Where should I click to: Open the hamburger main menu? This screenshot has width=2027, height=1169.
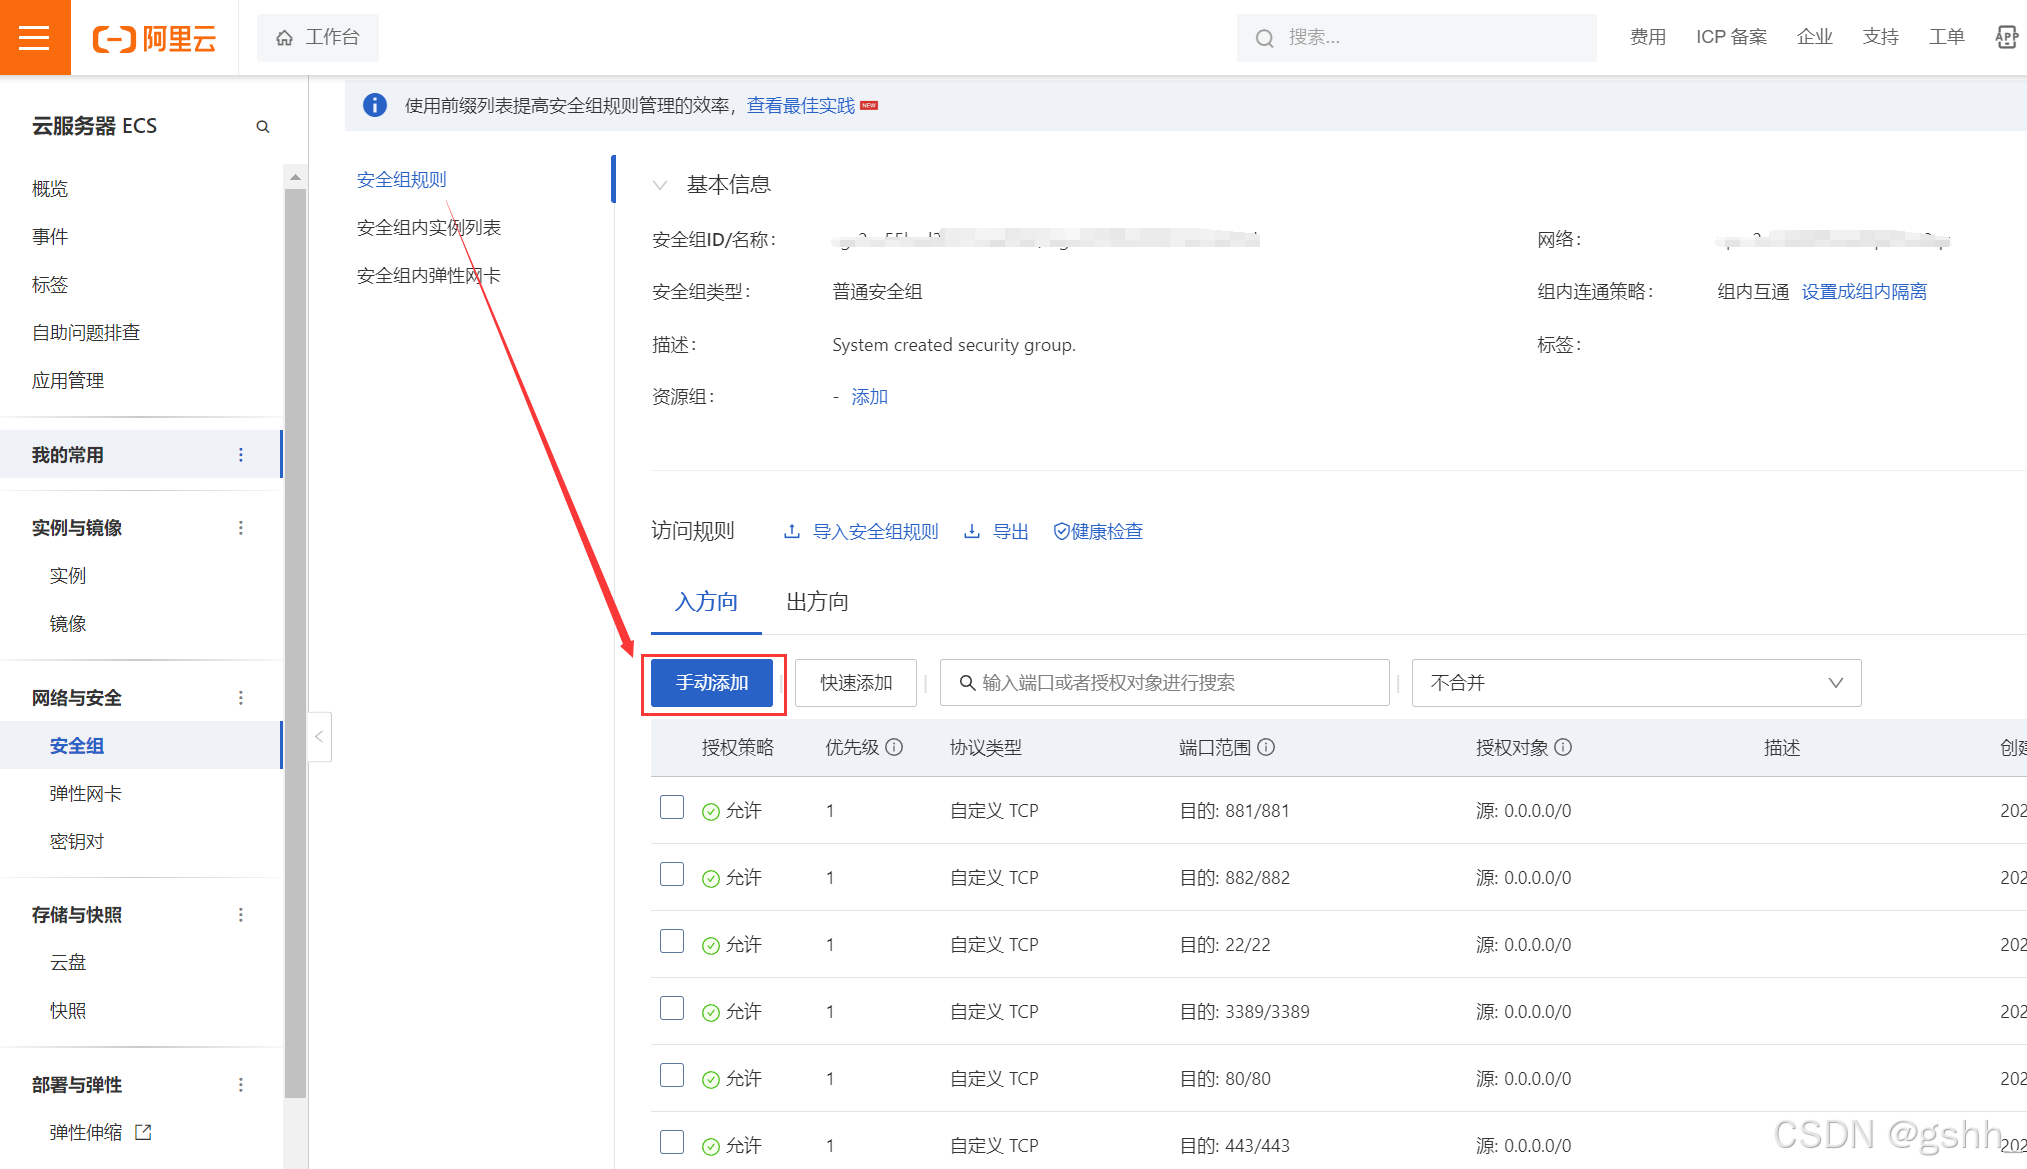34,38
